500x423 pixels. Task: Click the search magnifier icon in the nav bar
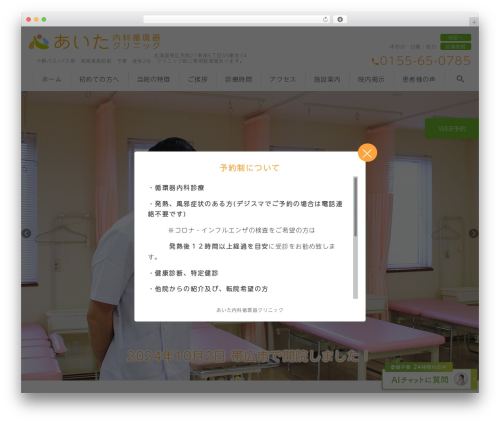coord(460,79)
